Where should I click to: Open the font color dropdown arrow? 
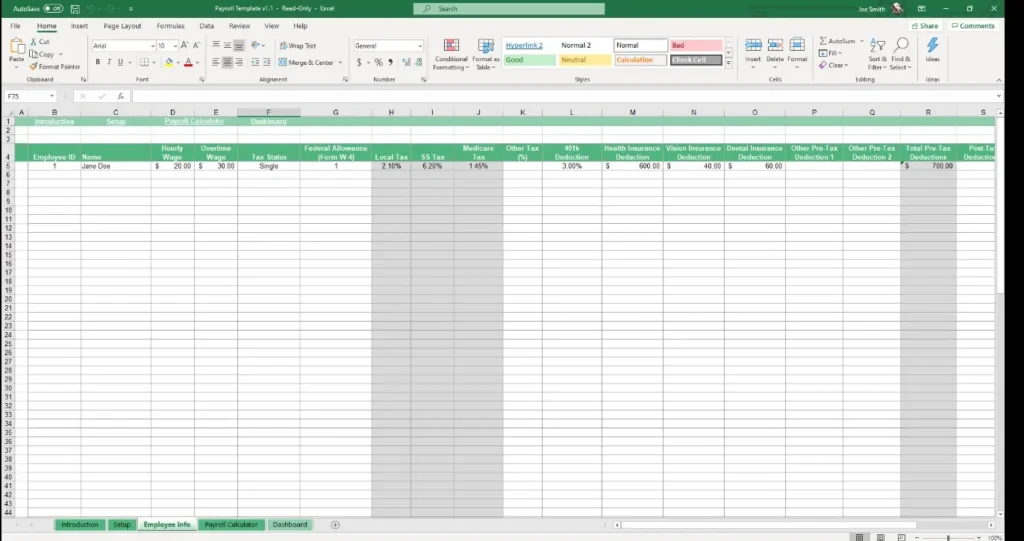[x=197, y=63]
